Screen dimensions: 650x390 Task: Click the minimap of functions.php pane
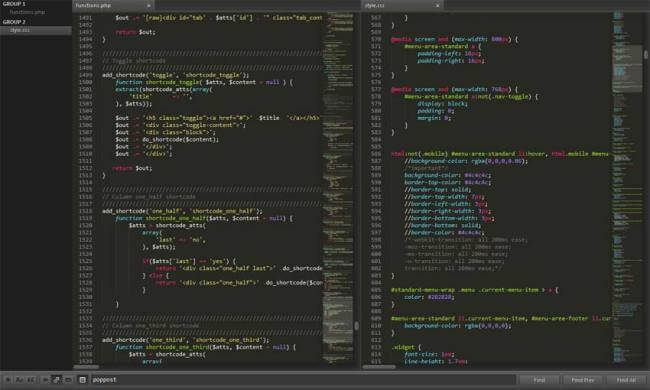tap(338, 189)
